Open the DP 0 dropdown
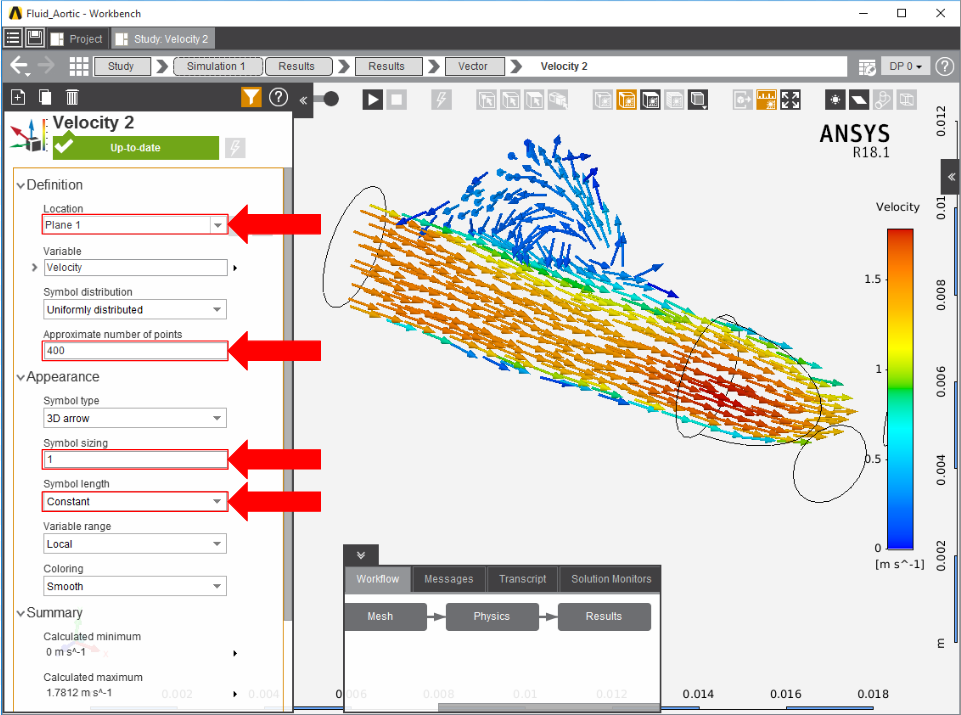Viewport: 961px width, 715px height. tap(905, 66)
